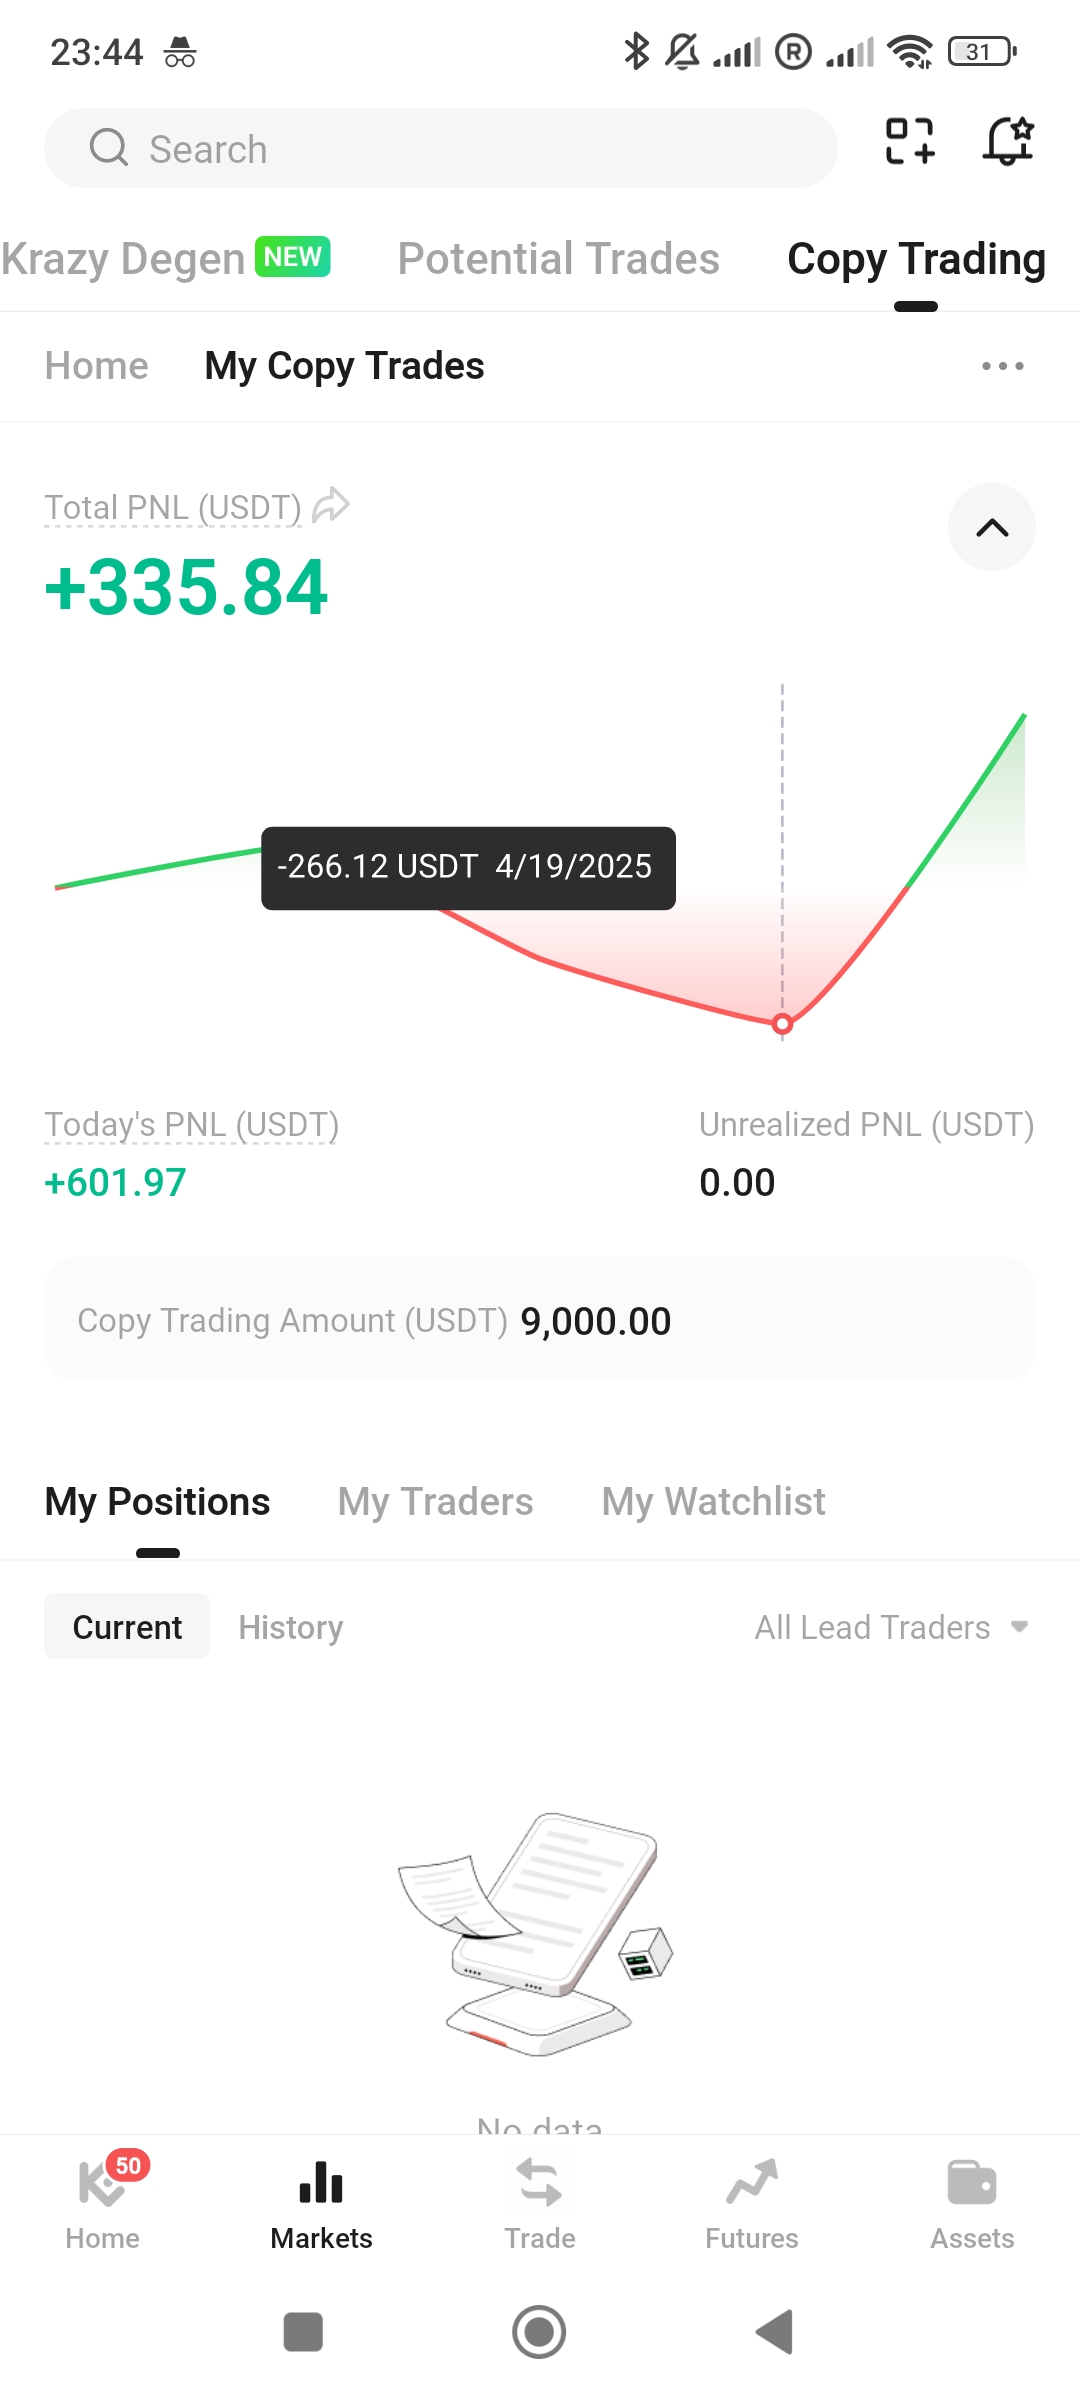Tap Markets bar chart icon
Screen dimensions: 1080x2400
point(321,2182)
